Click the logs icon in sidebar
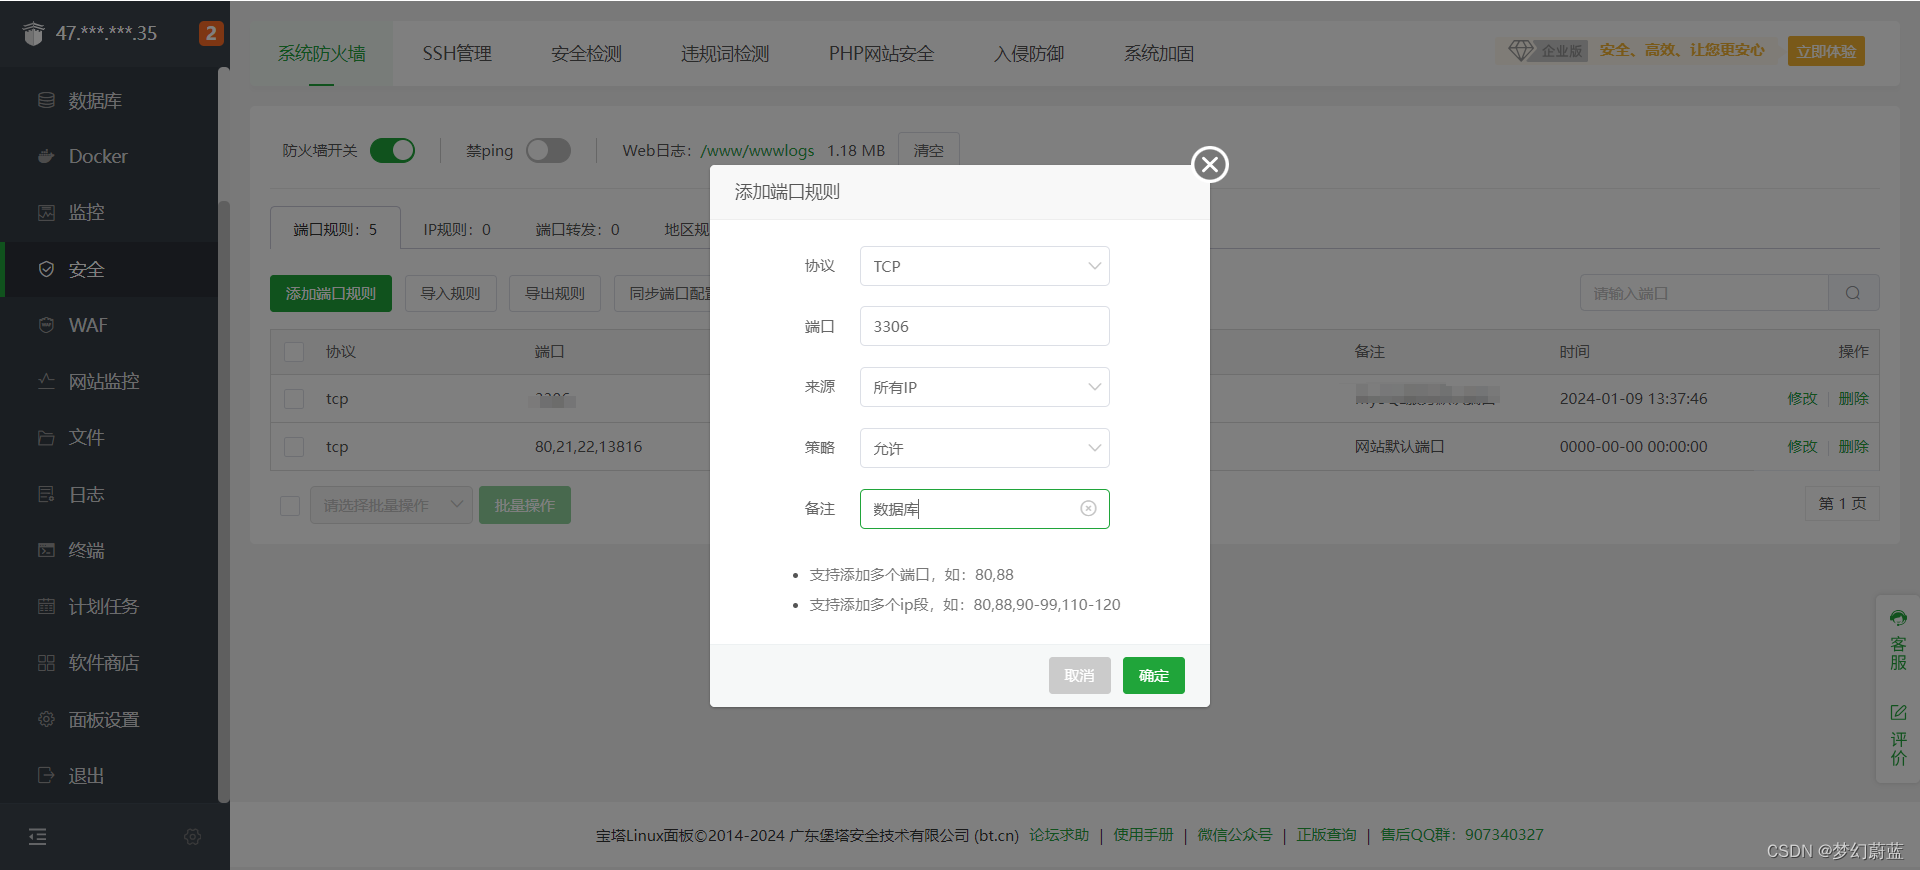The width and height of the screenshot is (1920, 870). point(46,494)
